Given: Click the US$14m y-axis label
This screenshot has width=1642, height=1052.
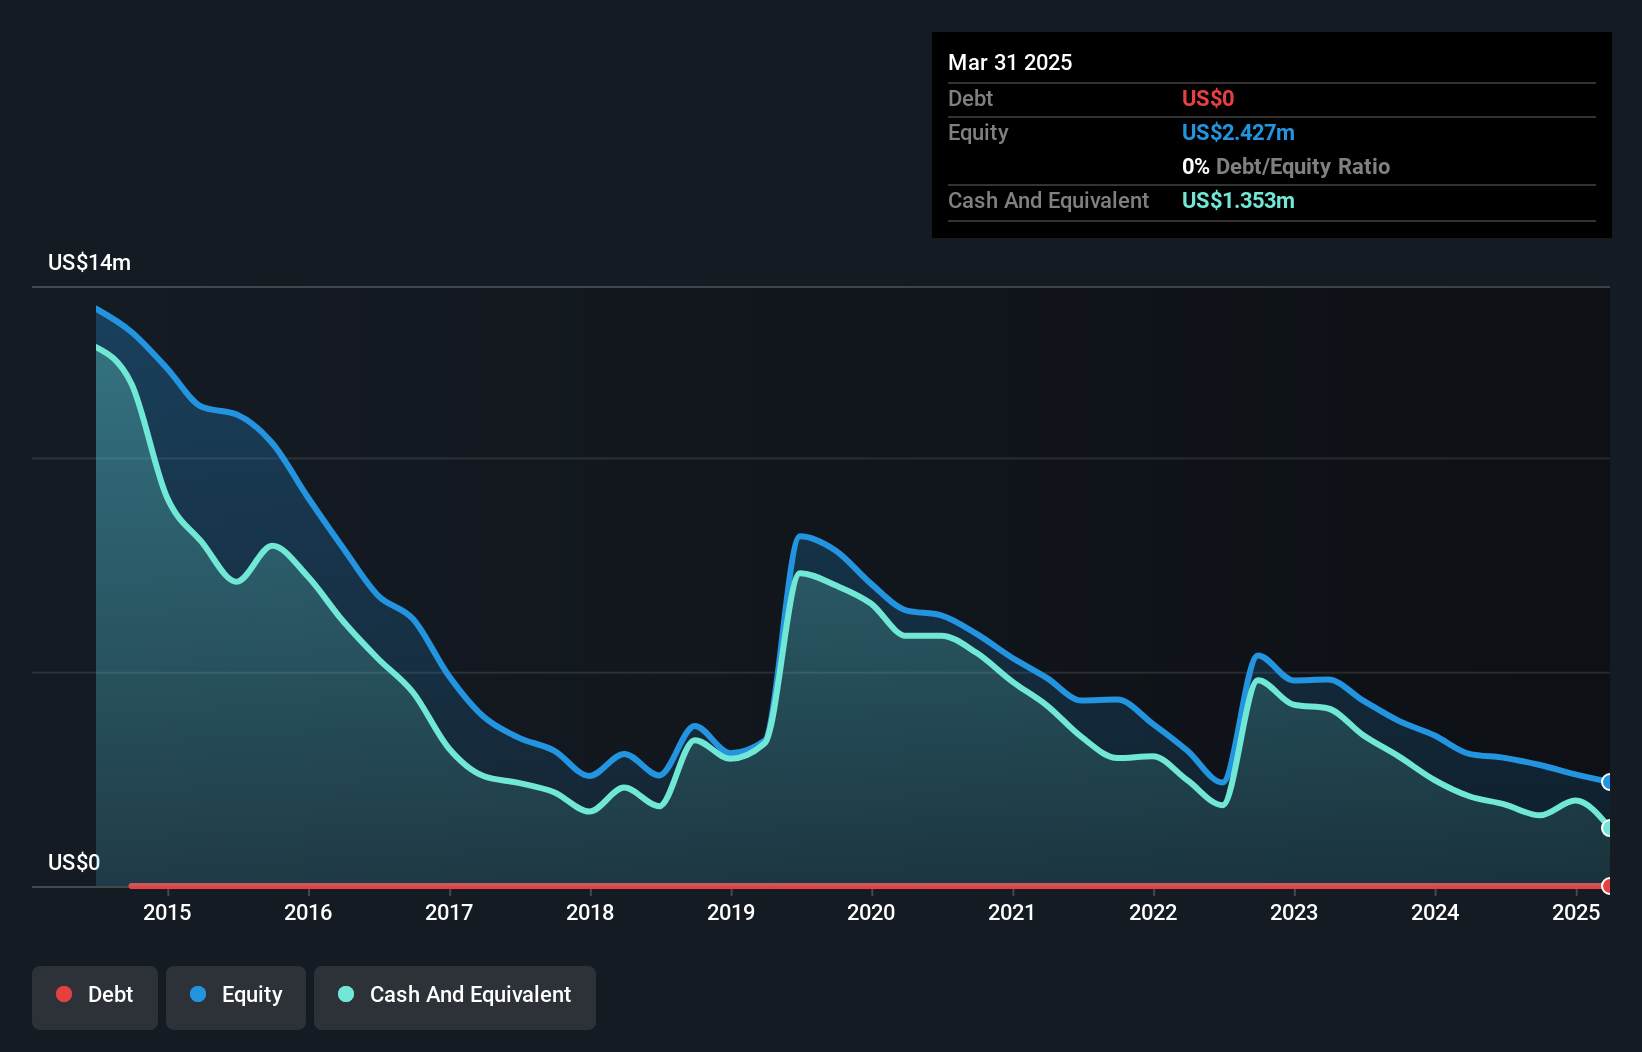Looking at the screenshot, I should [89, 262].
